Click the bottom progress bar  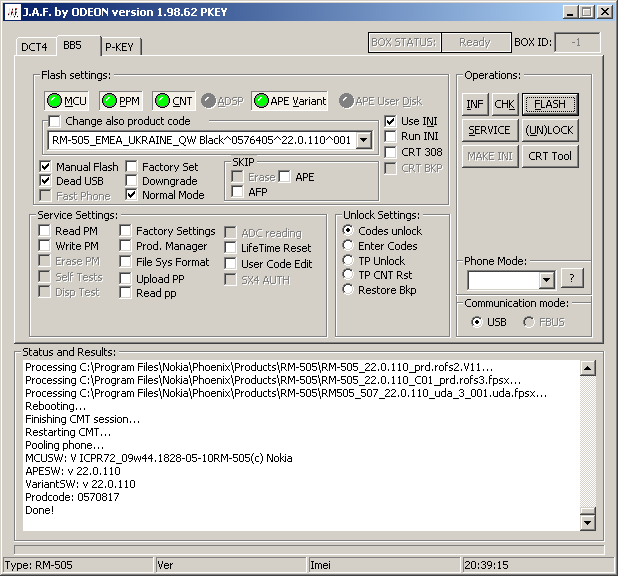(309, 549)
